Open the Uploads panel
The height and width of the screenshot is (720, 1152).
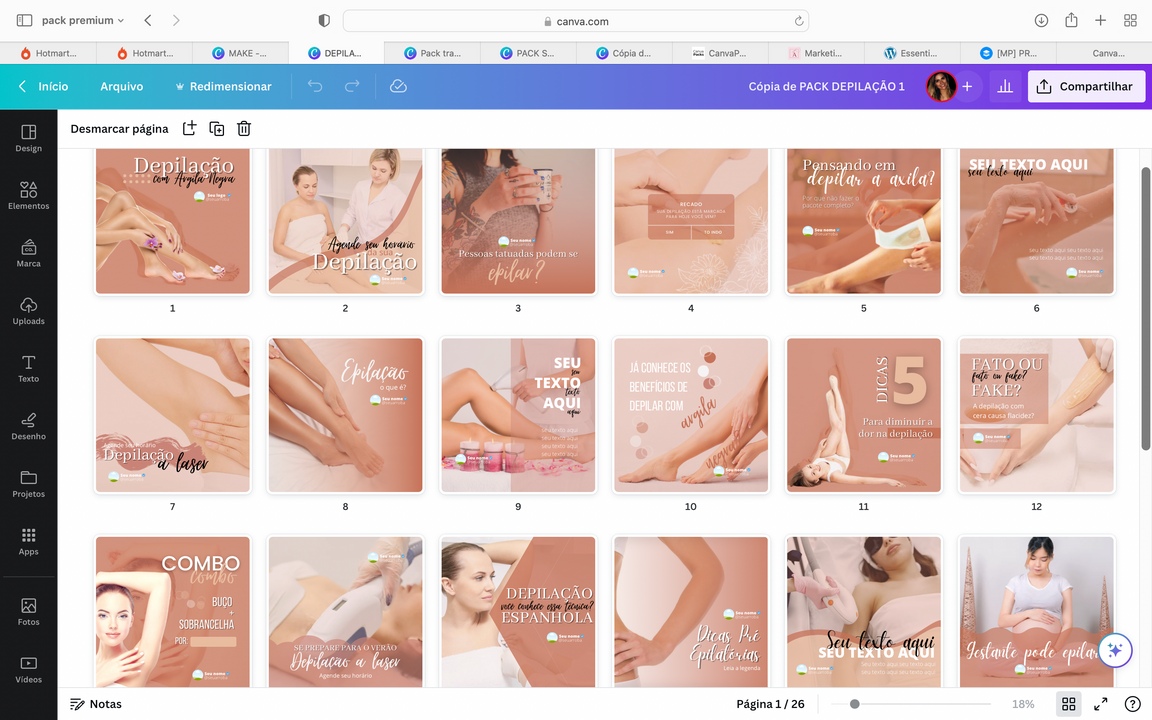tap(28, 310)
